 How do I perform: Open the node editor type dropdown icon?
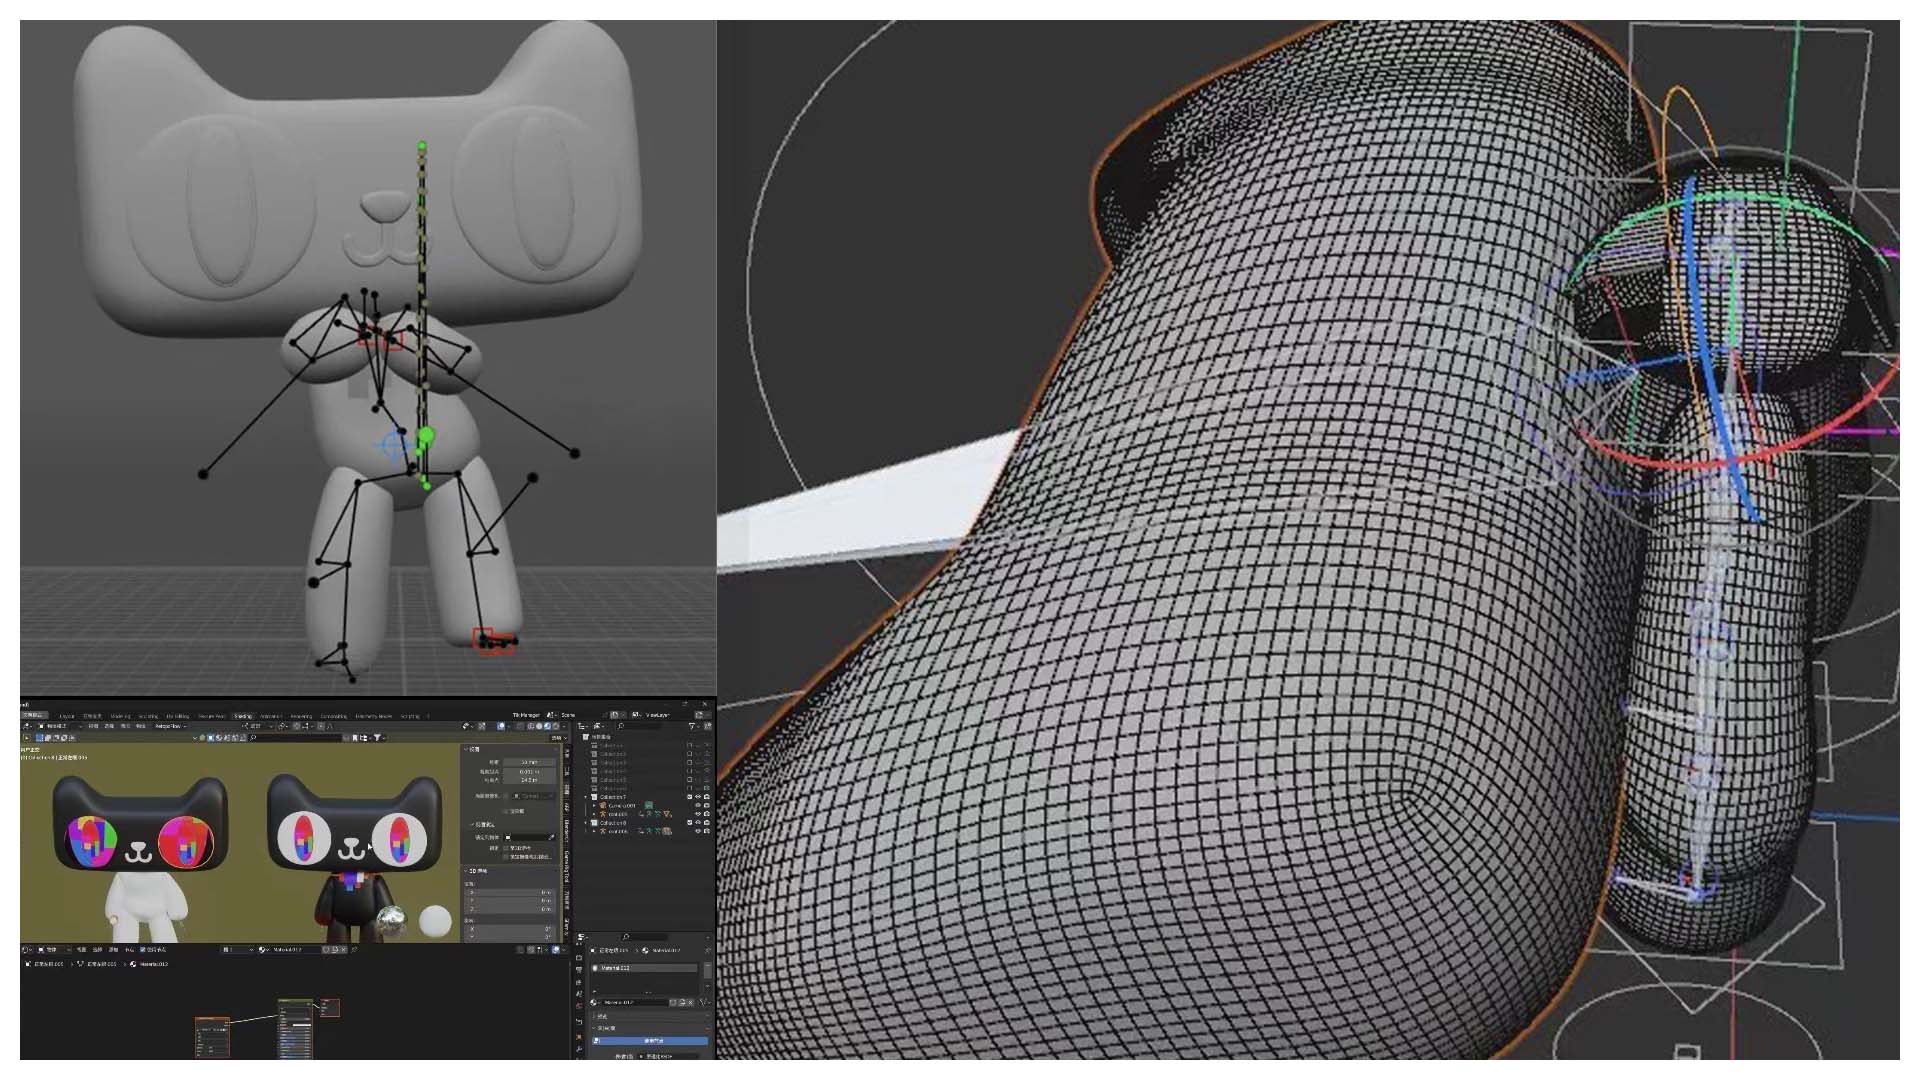pos(27,949)
